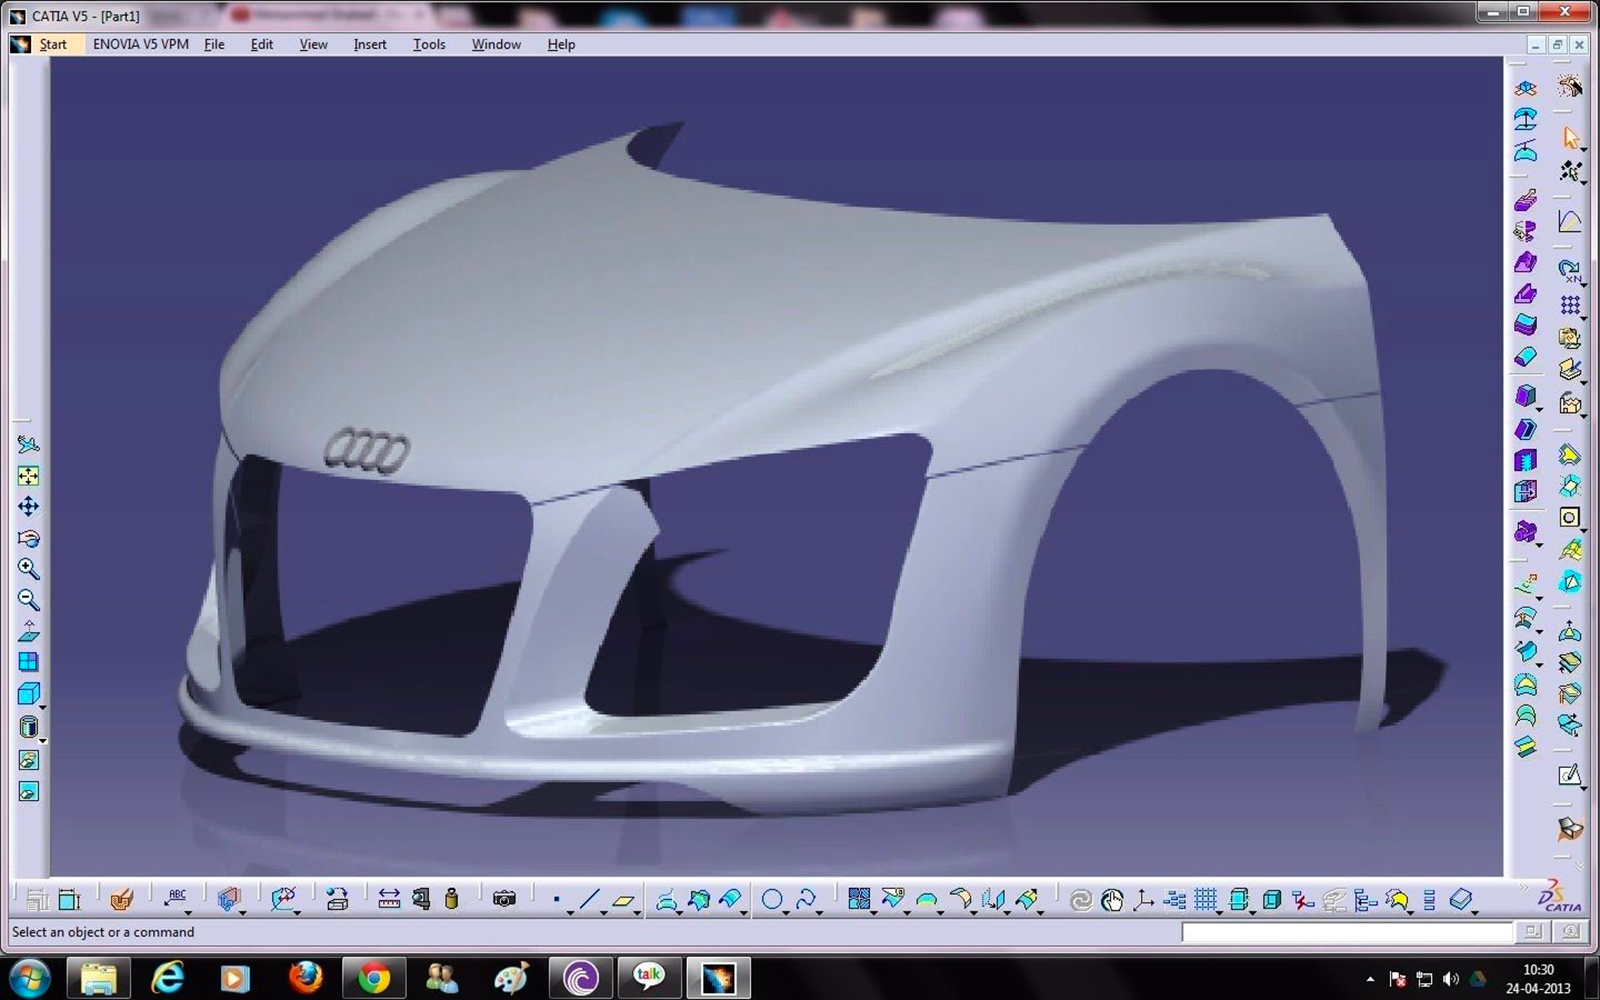Viewport: 1600px width, 1000px height.
Task: Switch to Isometric View with cube icon
Action: tap(29, 692)
